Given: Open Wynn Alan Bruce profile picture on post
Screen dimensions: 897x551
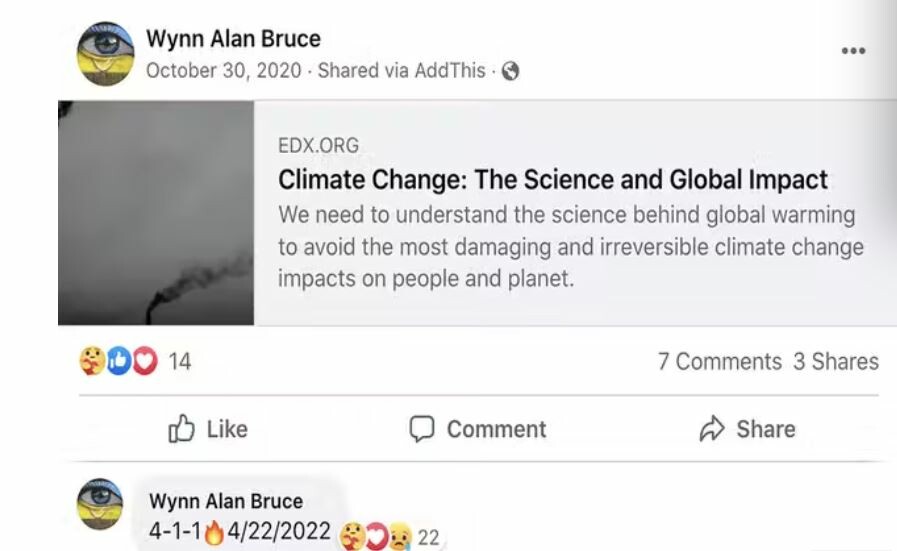Looking at the screenshot, I should pos(106,54).
